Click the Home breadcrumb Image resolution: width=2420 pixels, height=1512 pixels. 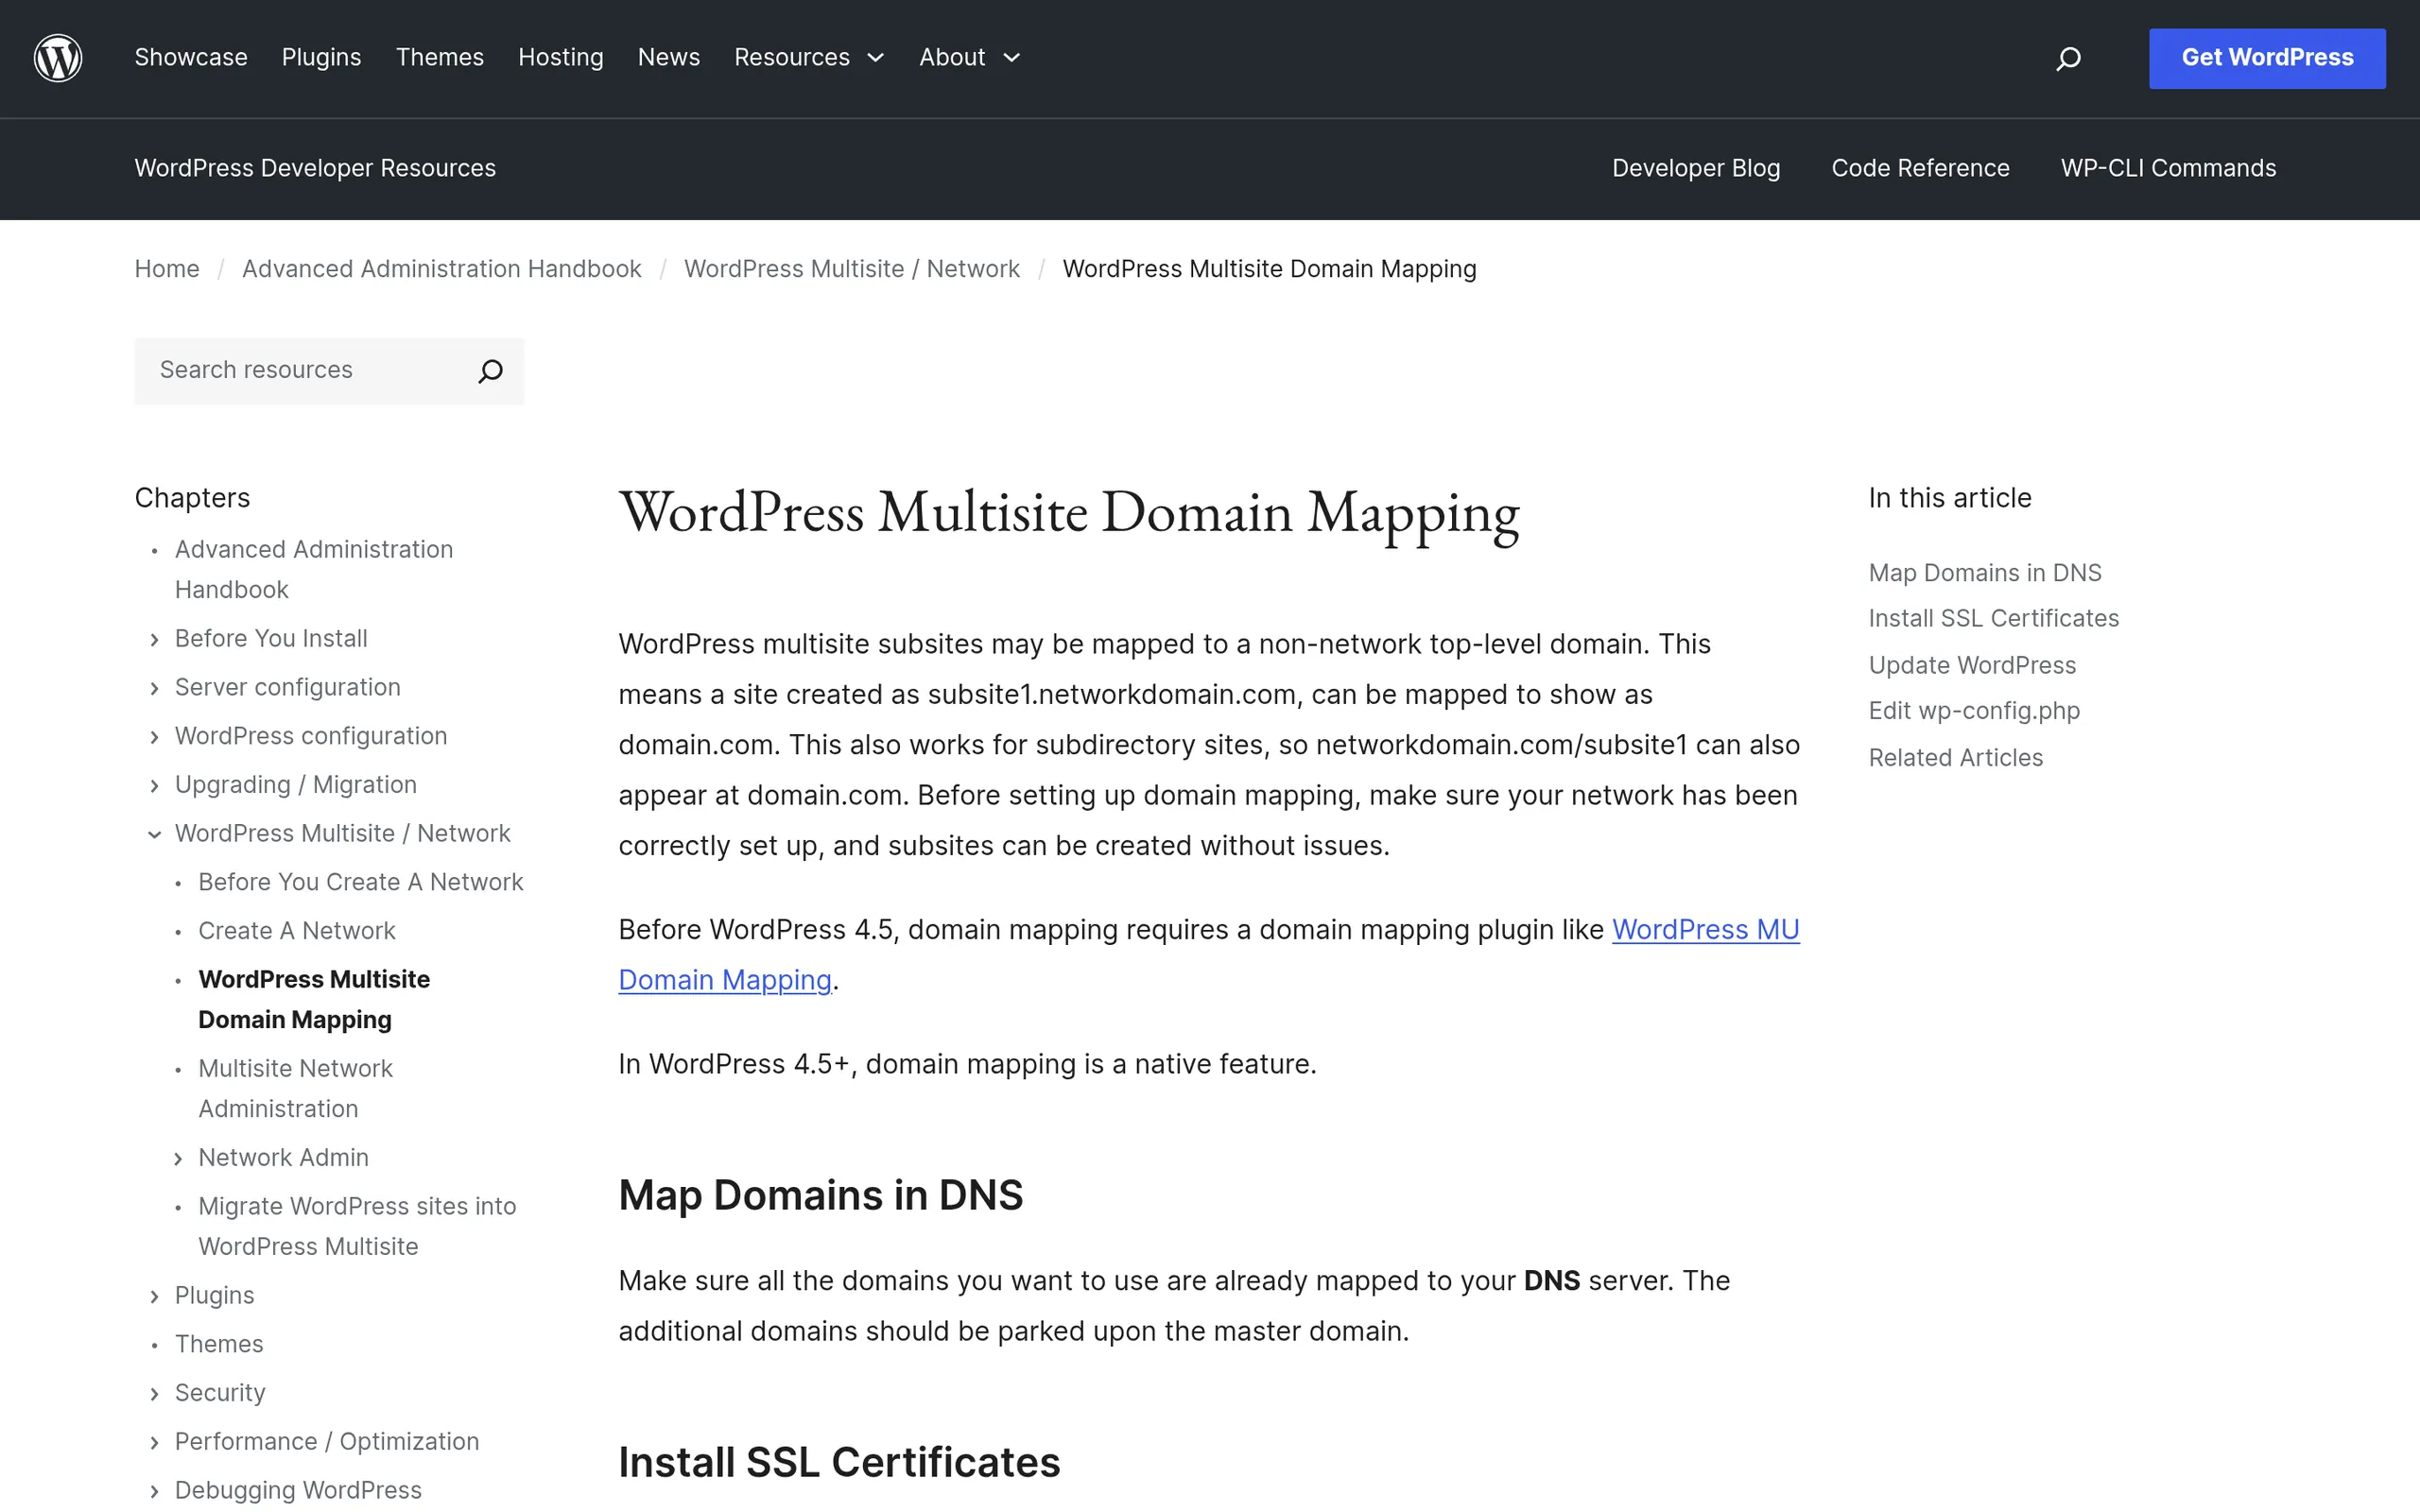point(167,269)
